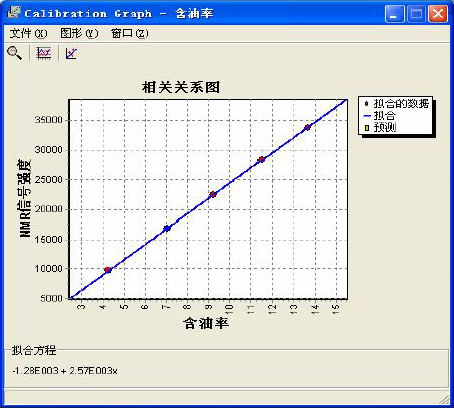Viewport: 454px width, 408px height.
Task: Open the 图形 menu
Action: click(79, 33)
